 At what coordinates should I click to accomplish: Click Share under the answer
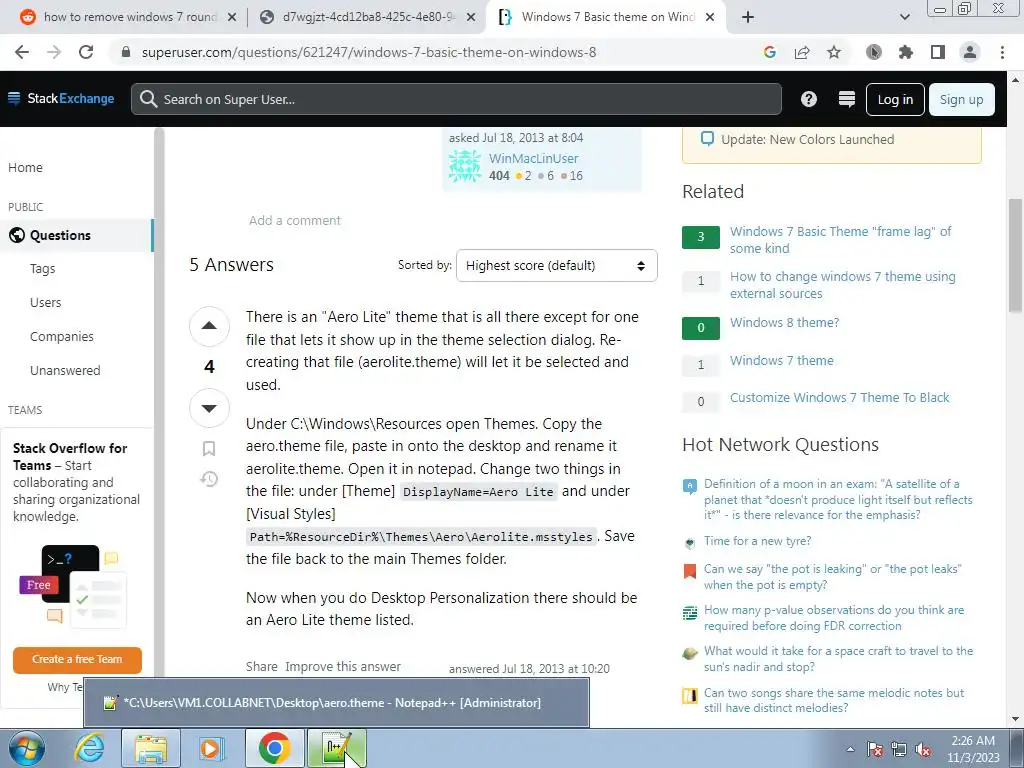pyautogui.click(x=261, y=667)
